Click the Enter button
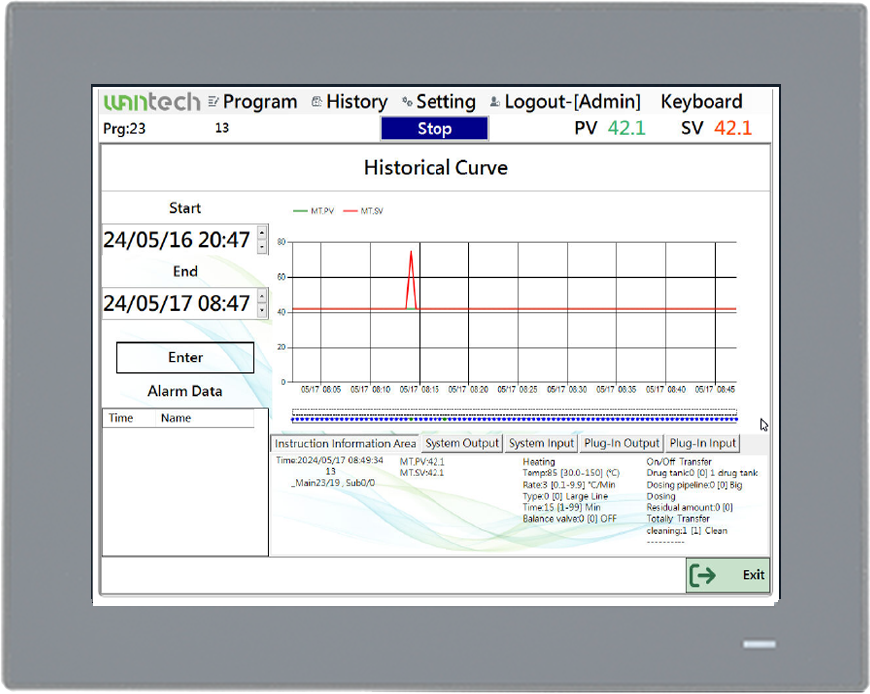 185,357
